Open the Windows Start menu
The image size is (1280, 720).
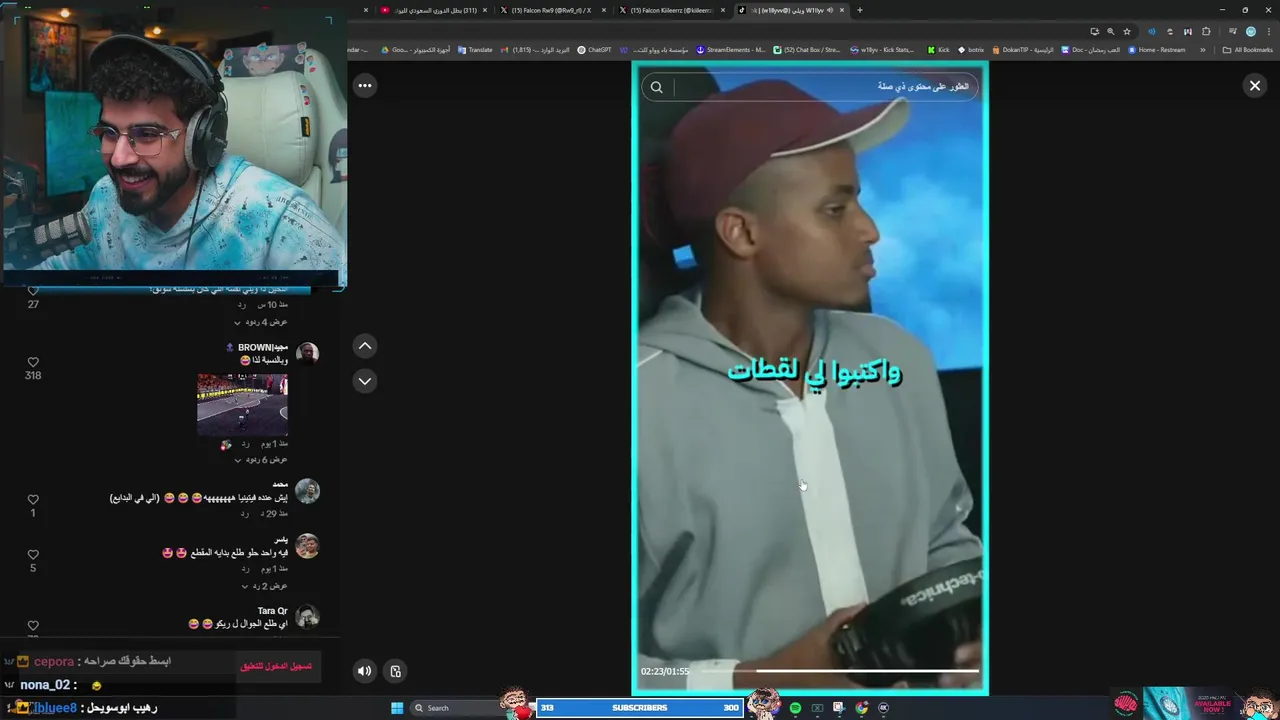(397, 708)
